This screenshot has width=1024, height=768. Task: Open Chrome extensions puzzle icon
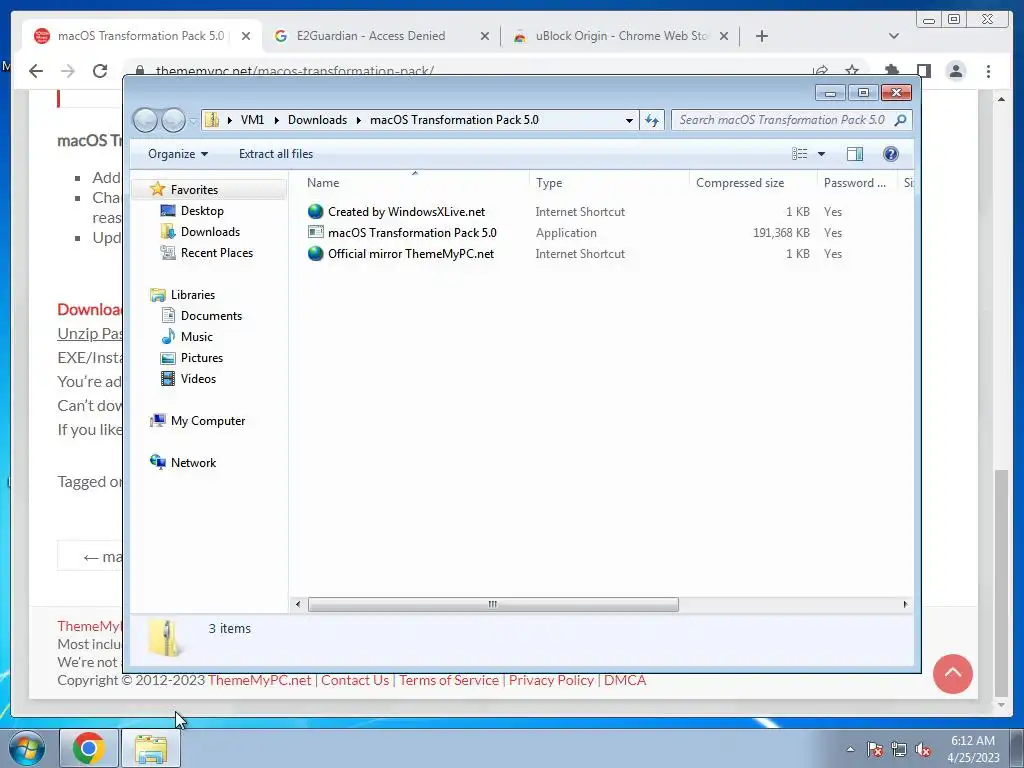tap(891, 71)
